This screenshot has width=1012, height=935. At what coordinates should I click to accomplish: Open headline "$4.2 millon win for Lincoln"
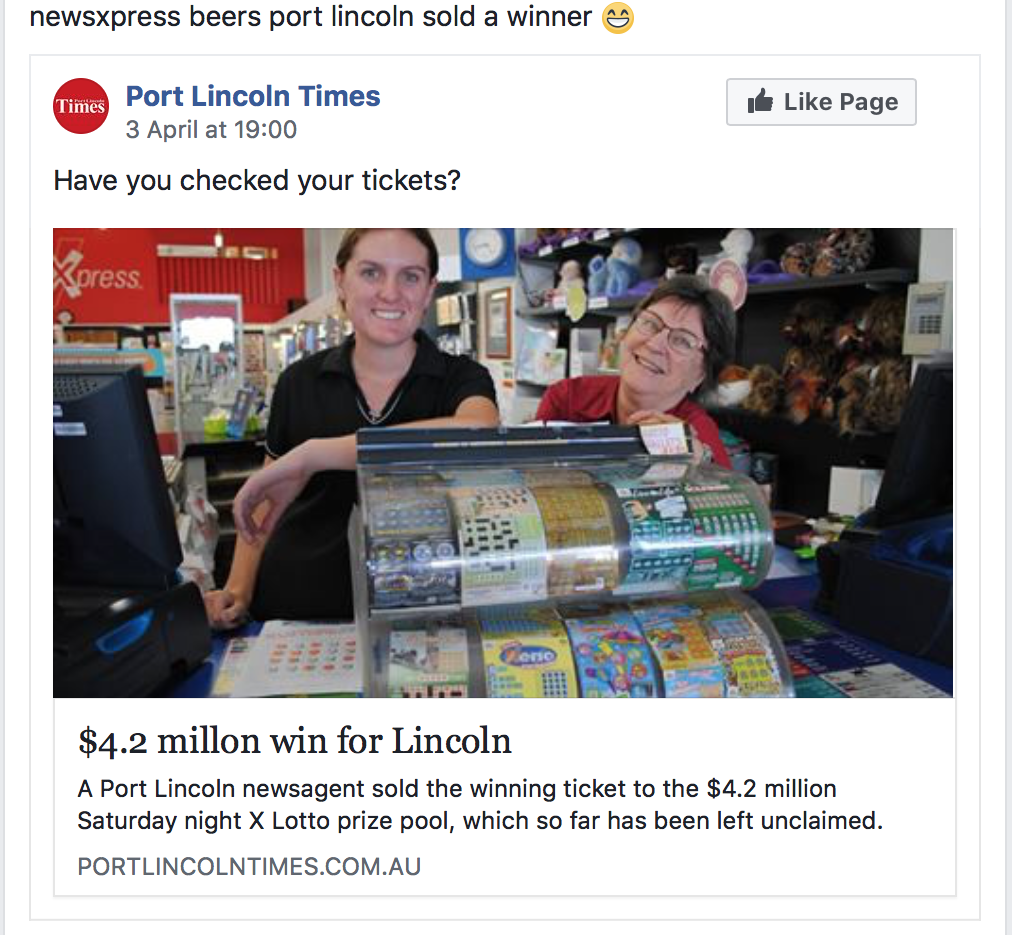pos(295,741)
